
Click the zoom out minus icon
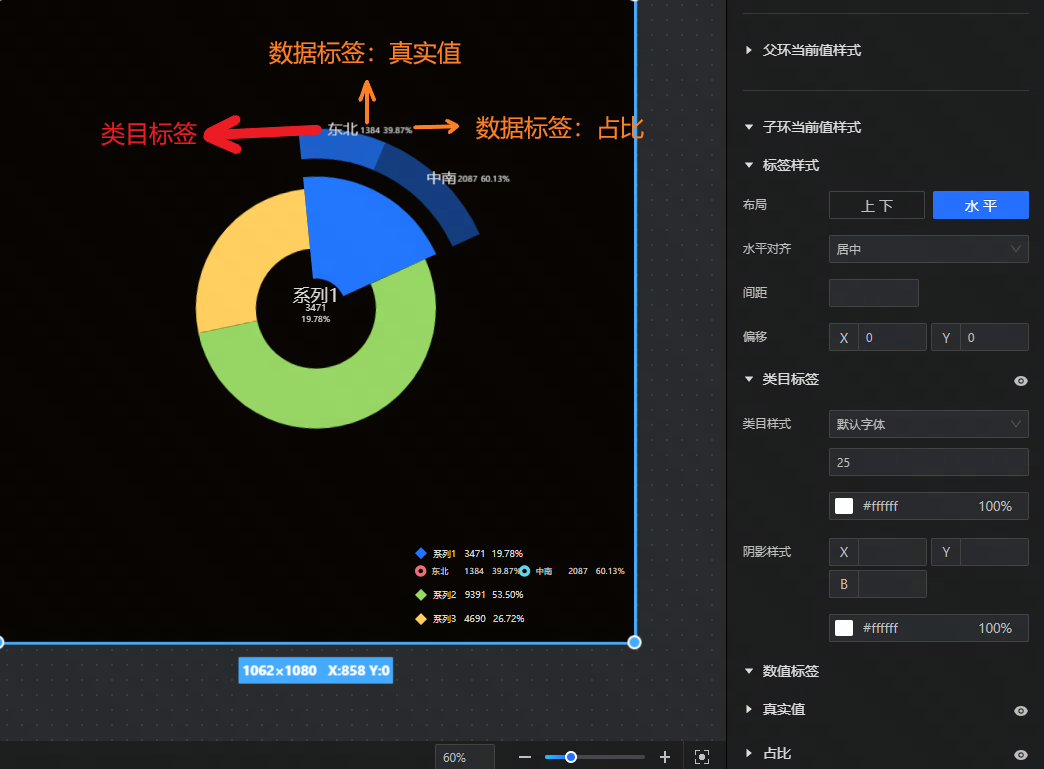[525, 757]
